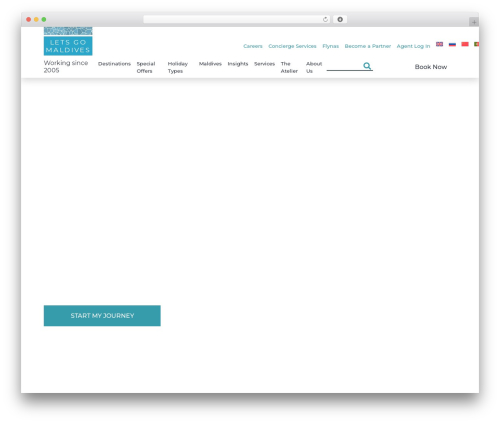Click the "Working since 2005" tagline text

[66, 67]
